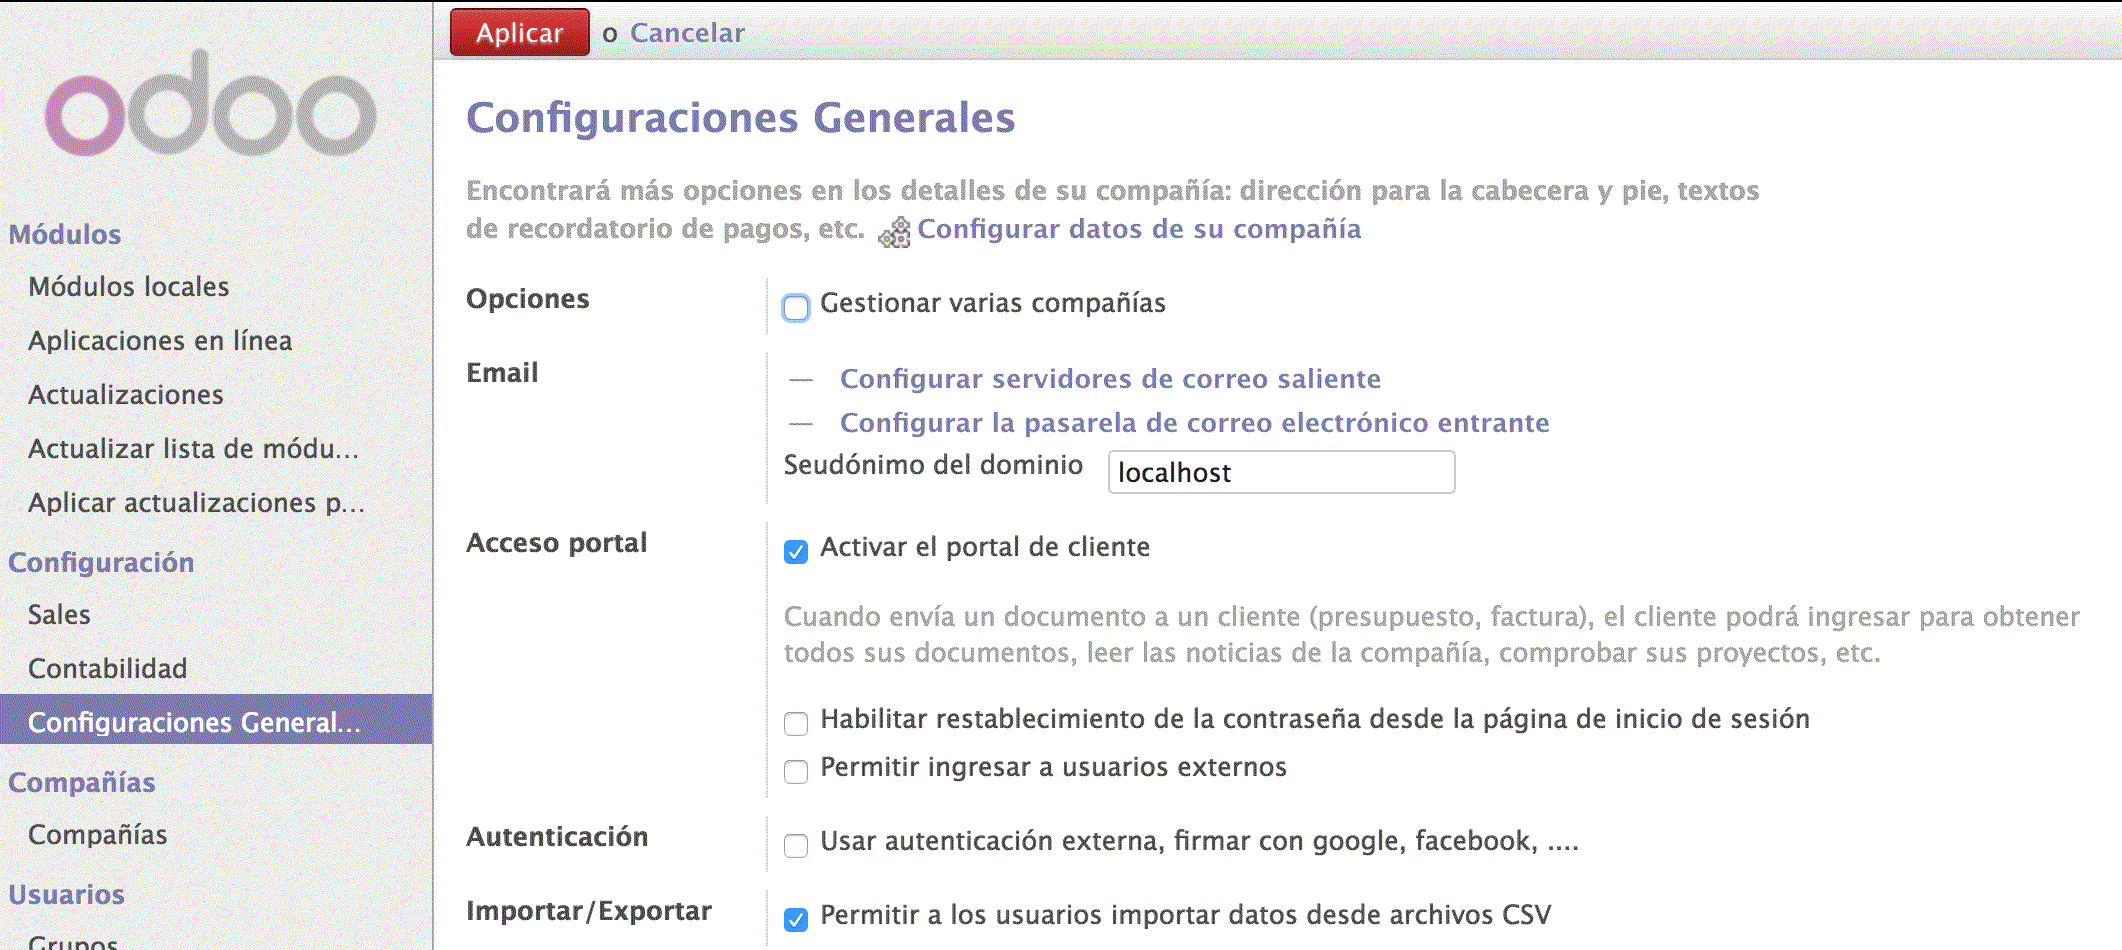The width and height of the screenshot is (2122, 950).
Task: Uncheck allow importing data from CSV files
Action: click(x=796, y=919)
